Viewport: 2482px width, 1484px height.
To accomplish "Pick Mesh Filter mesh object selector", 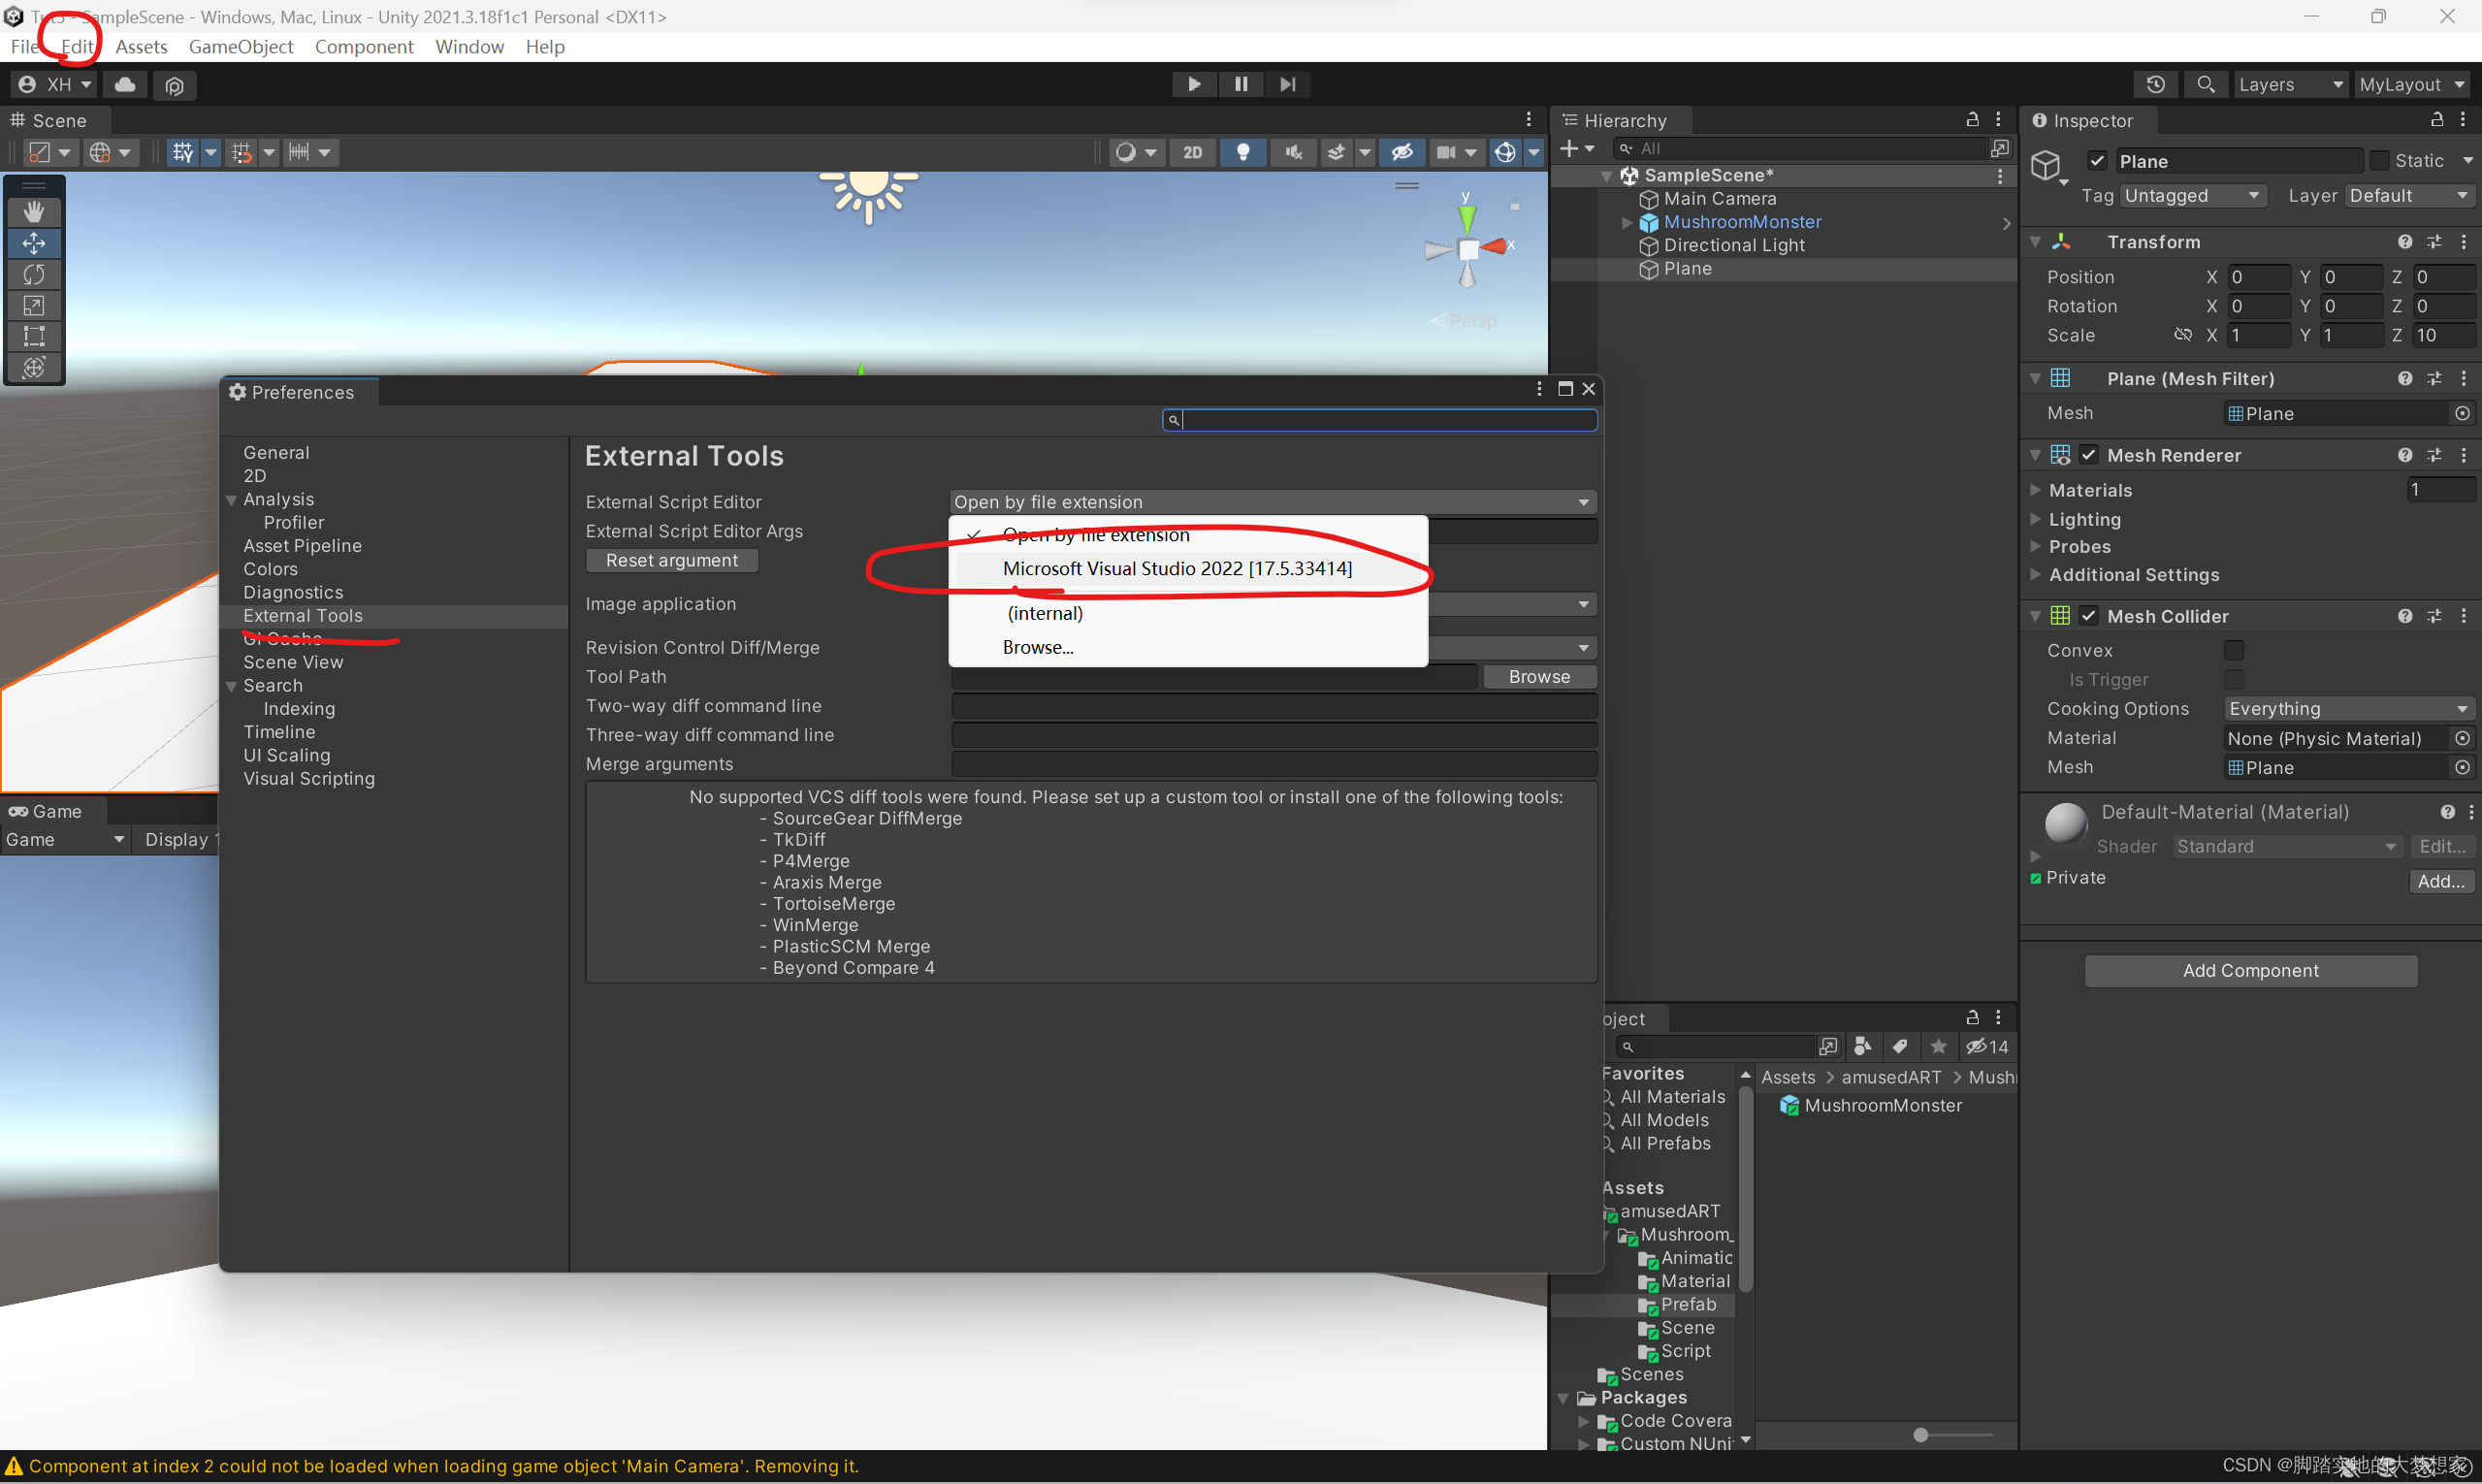I will point(2462,413).
